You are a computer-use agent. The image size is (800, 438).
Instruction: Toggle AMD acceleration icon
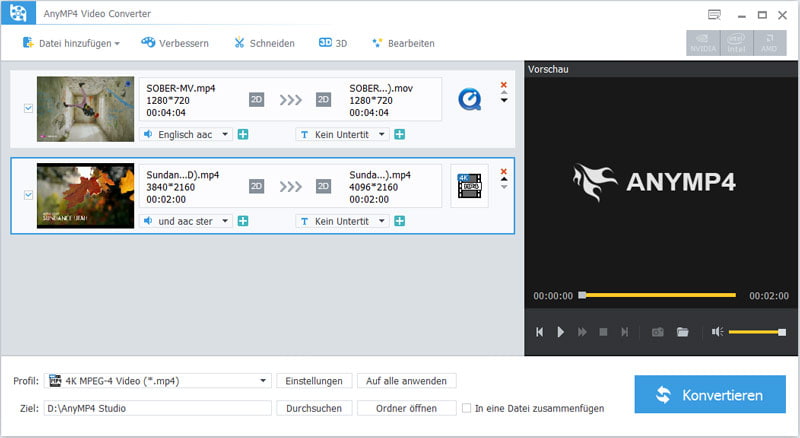769,43
